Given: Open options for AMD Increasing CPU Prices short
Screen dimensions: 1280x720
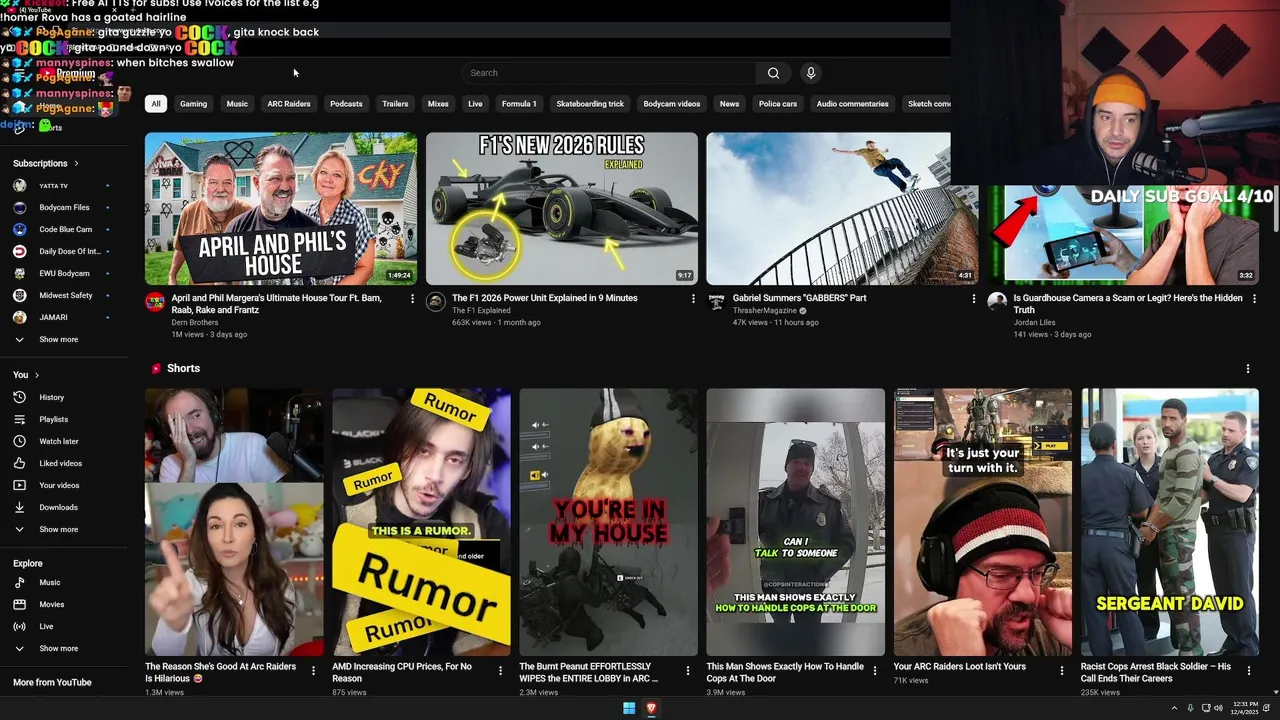Looking at the screenshot, I should click(500, 671).
